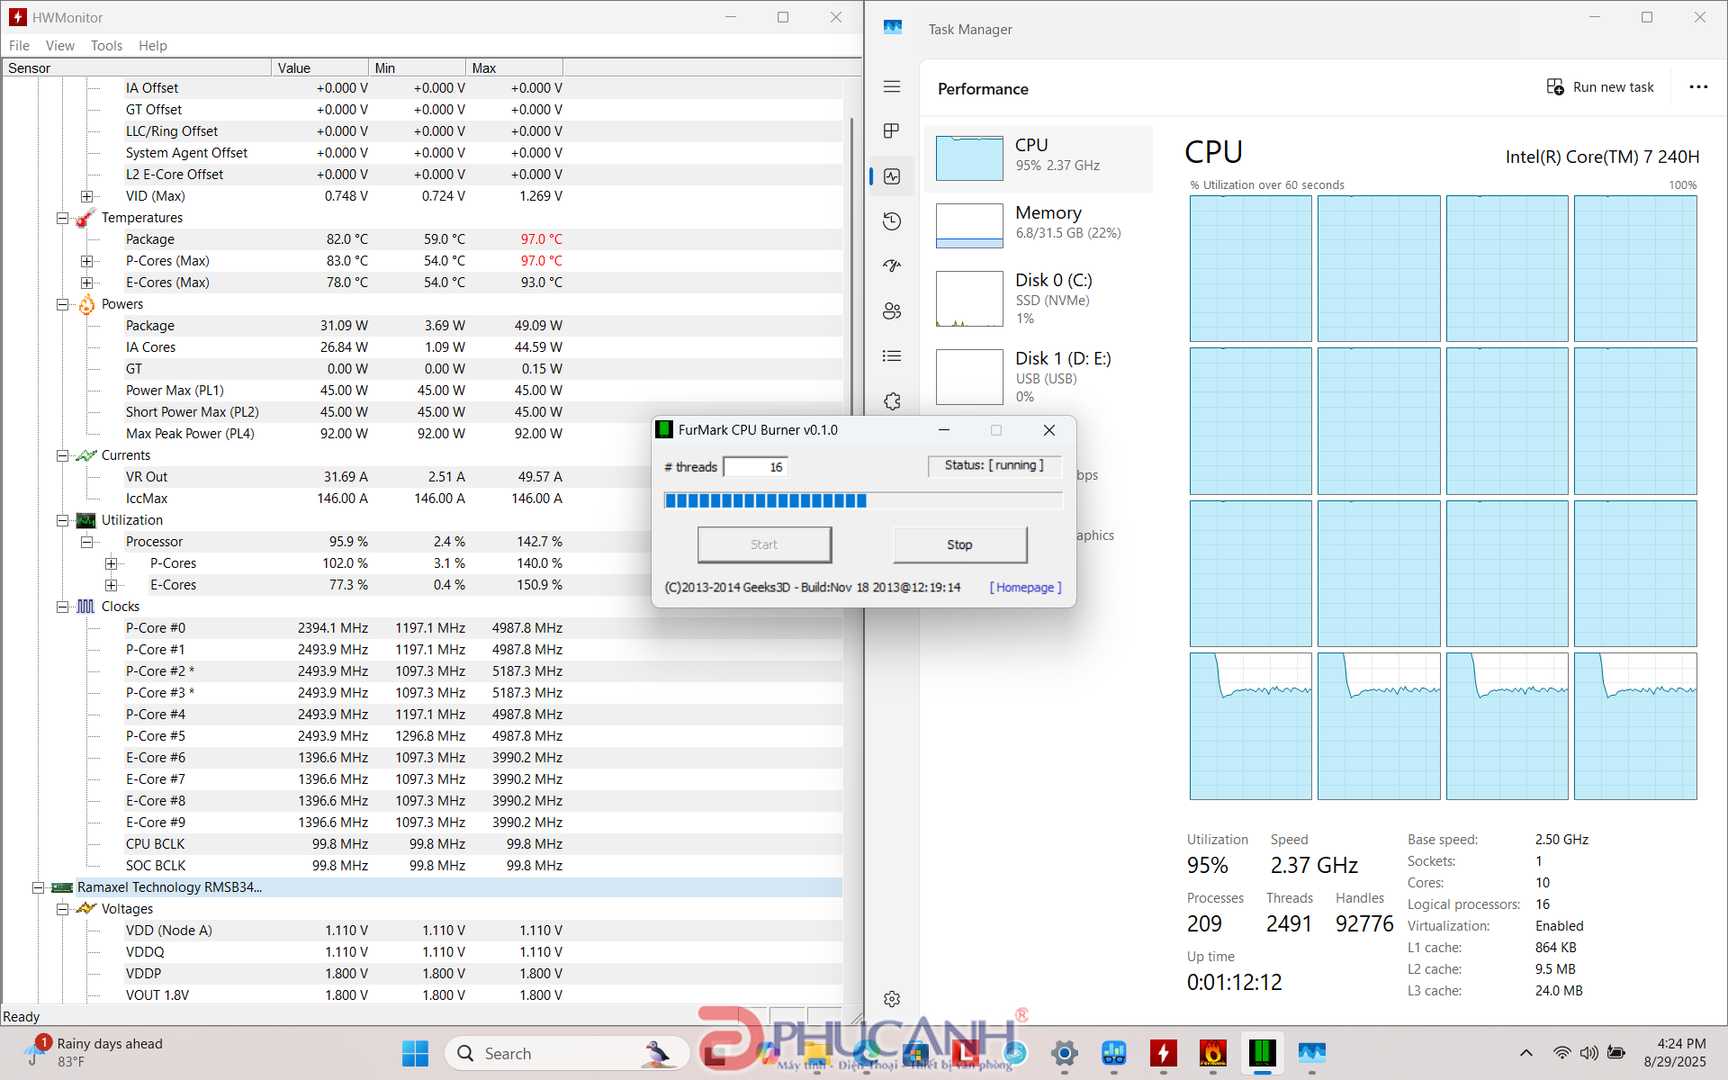Collapse the Powers node in HWMonitor
The height and width of the screenshot is (1080, 1728).
62,304
